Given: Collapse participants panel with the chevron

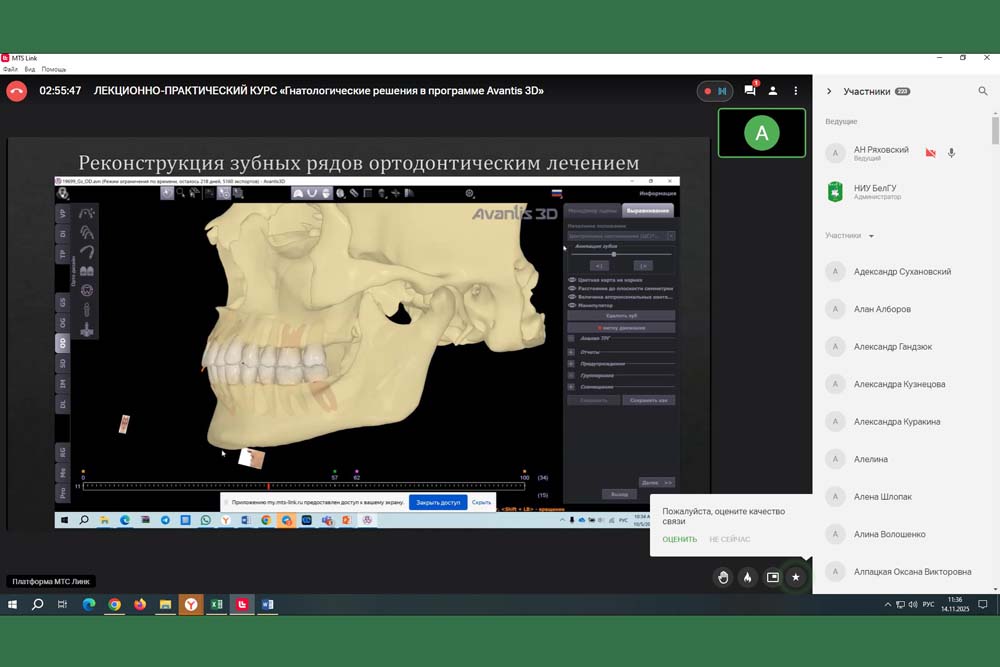Looking at the screenshot, I should (x=829, y=91).
